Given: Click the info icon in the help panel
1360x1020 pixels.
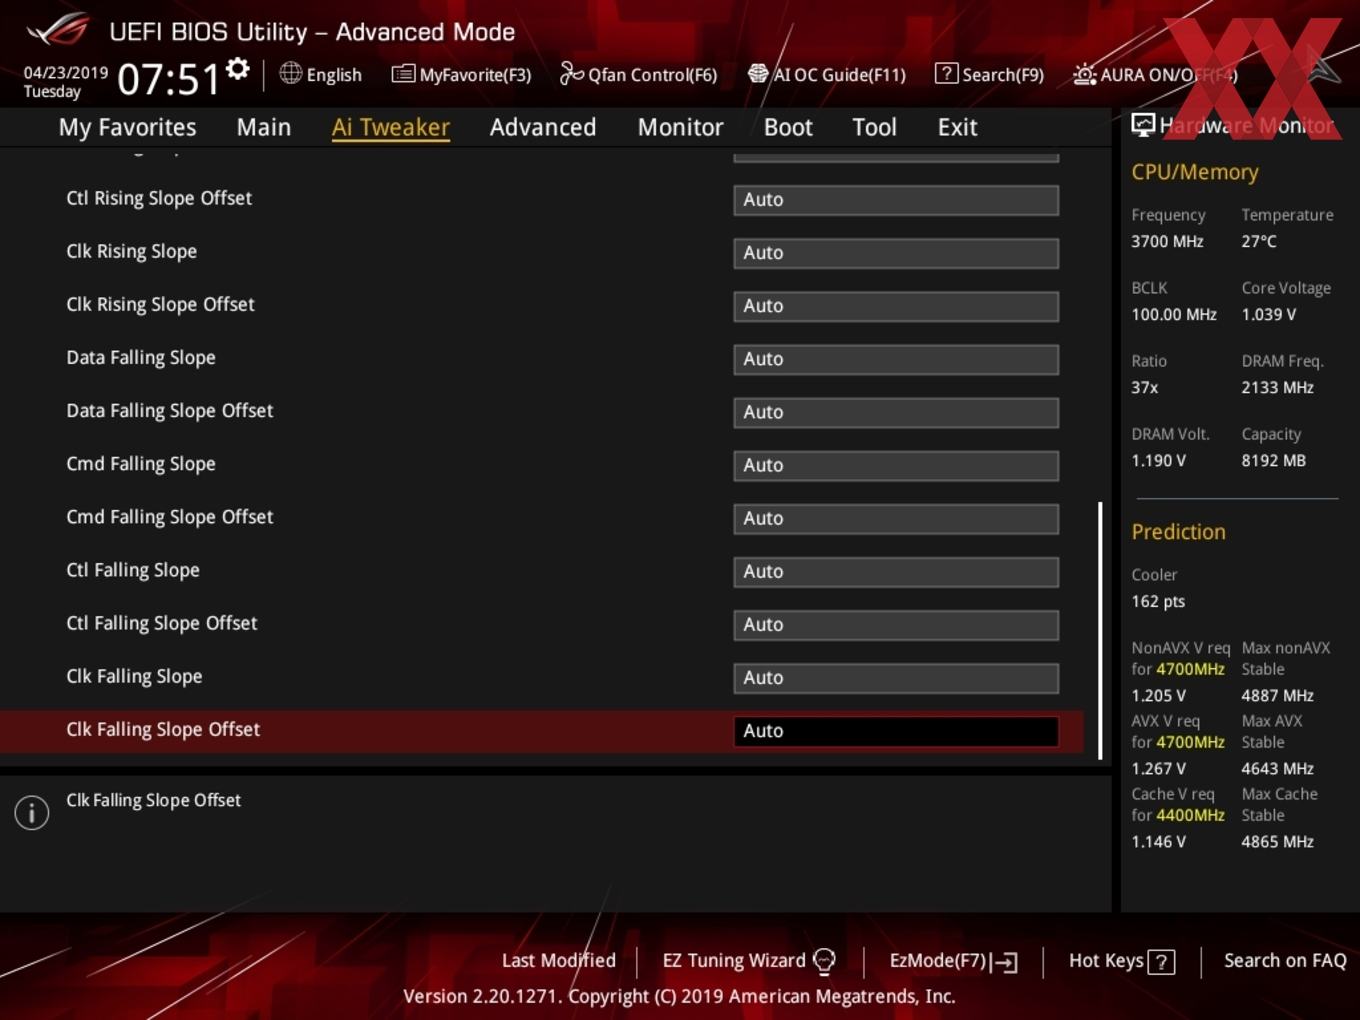Looking at the screenshot, I should pos(32,813).
